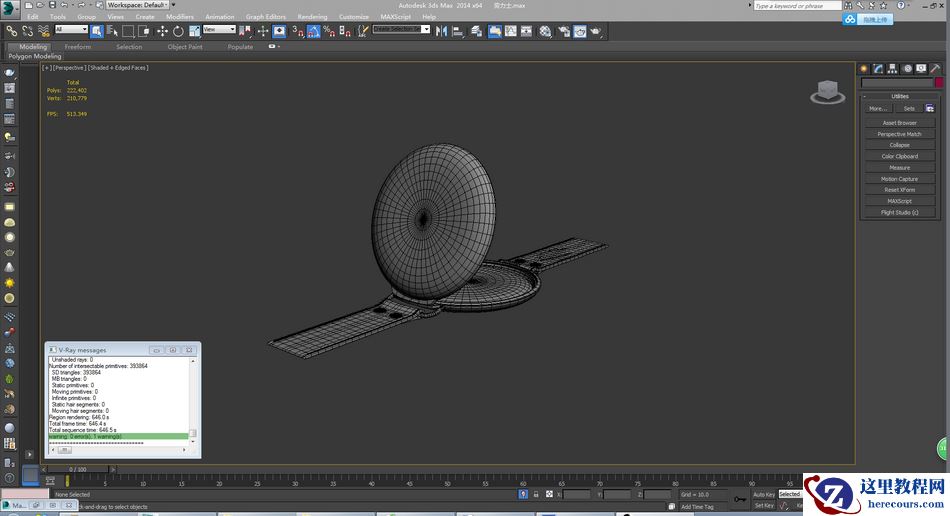Toggle Auto Key animation mode
This screenshot has width=950, height=516.
click(x=763, y=494)
